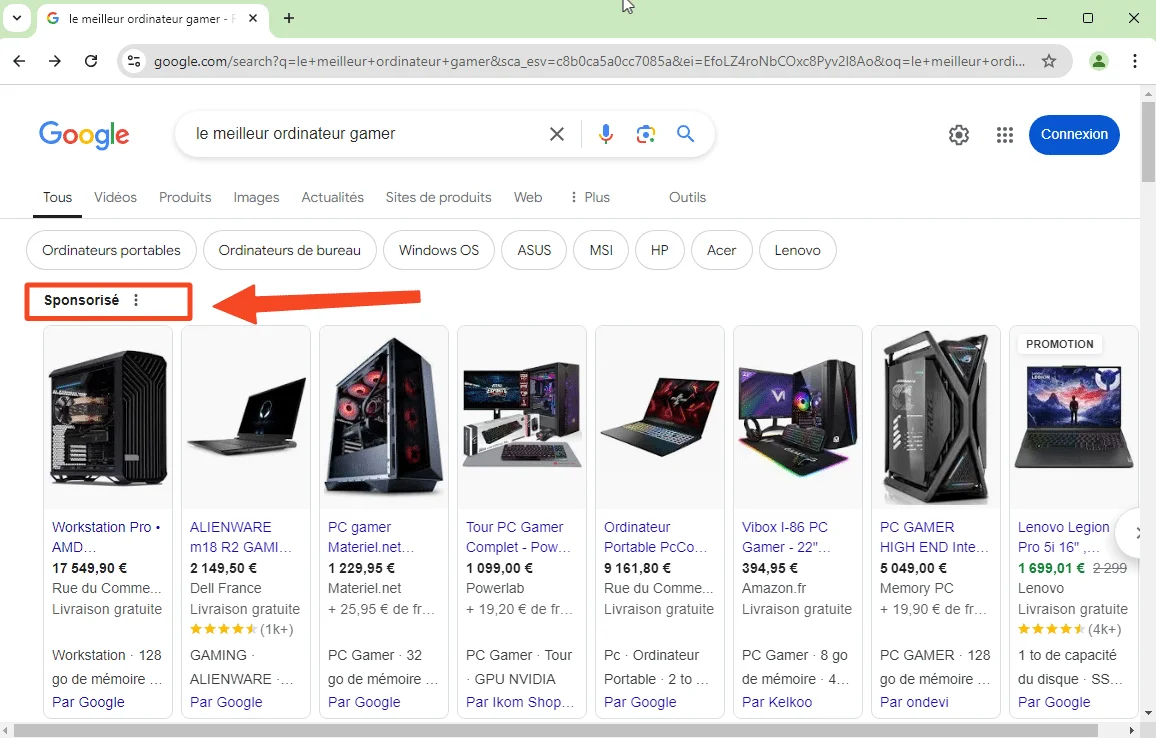Viewport: 1156px width, 738px height.
Task: Click the browser address bar URL
Action: [x=589, y=61]
